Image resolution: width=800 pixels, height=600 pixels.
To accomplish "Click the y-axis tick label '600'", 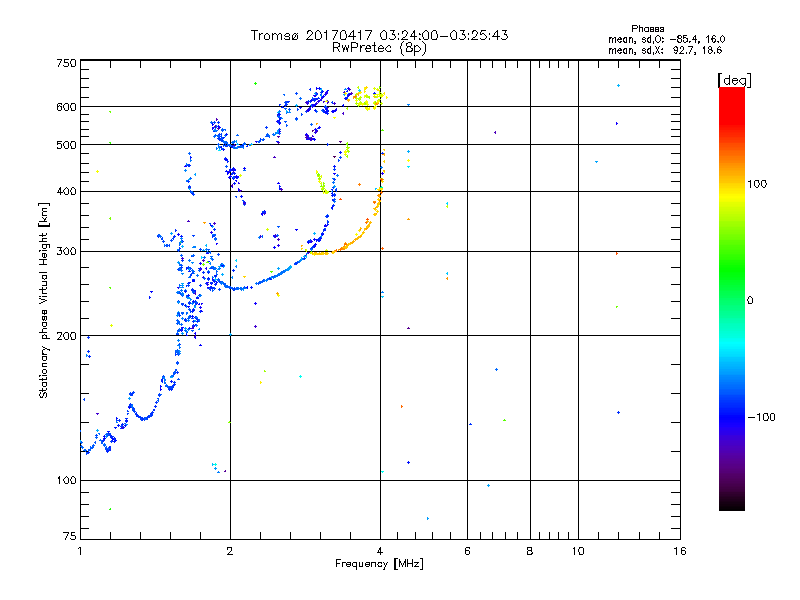I will coord(66,107).
